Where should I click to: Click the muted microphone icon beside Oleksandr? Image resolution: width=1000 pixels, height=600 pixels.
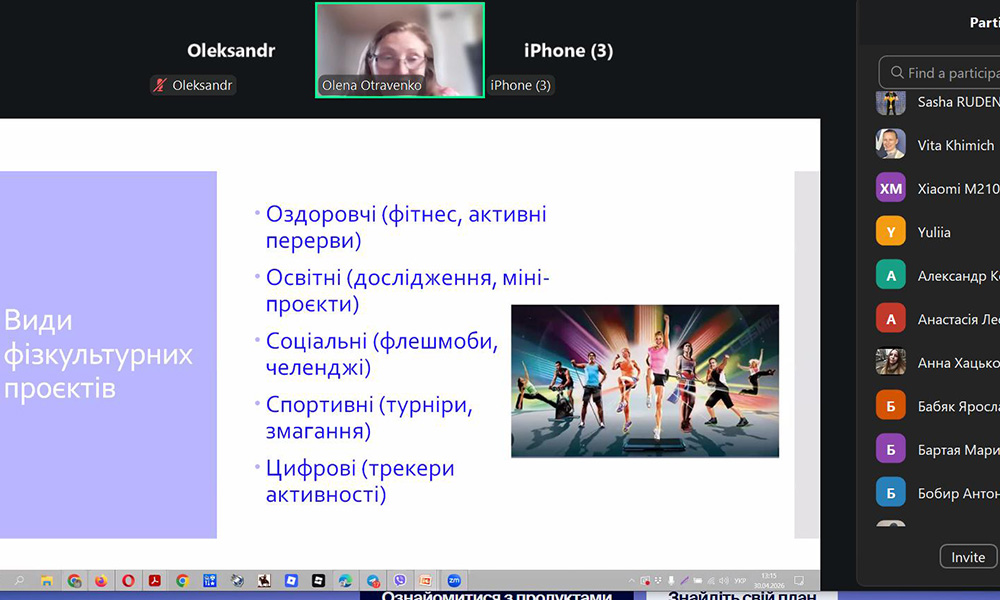[160, 85]
